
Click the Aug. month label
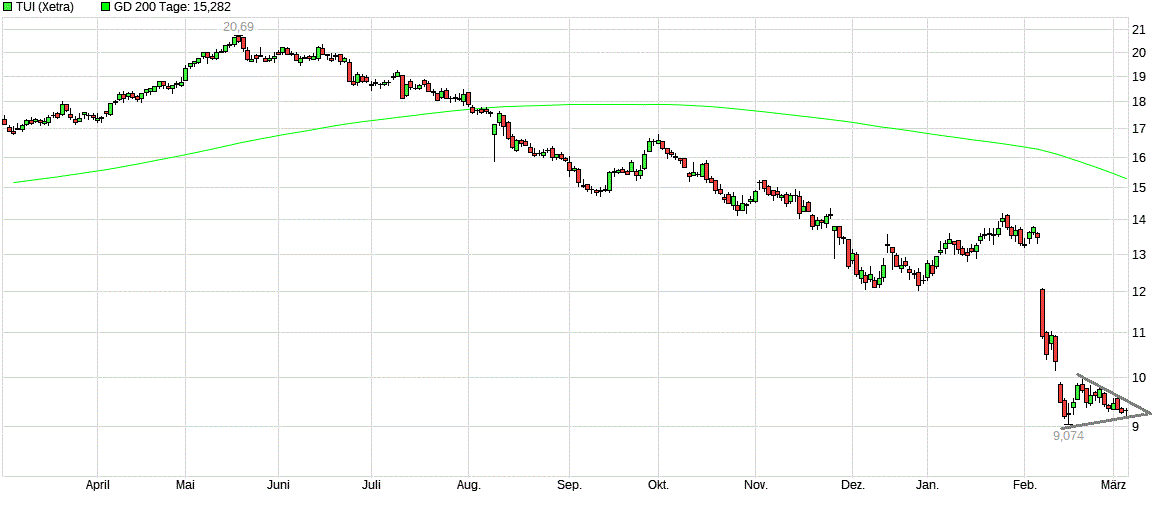pos(469,485)
